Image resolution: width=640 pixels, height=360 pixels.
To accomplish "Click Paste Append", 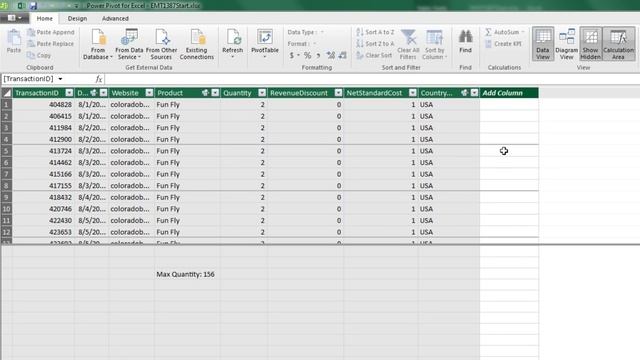I will coord(51,32).
